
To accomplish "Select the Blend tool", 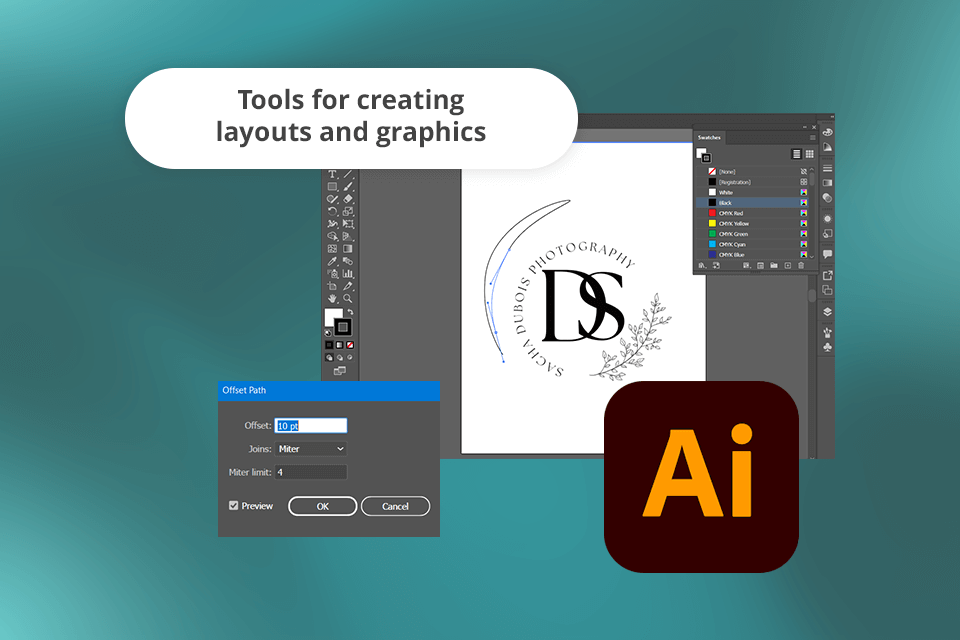I will (348, 262).
